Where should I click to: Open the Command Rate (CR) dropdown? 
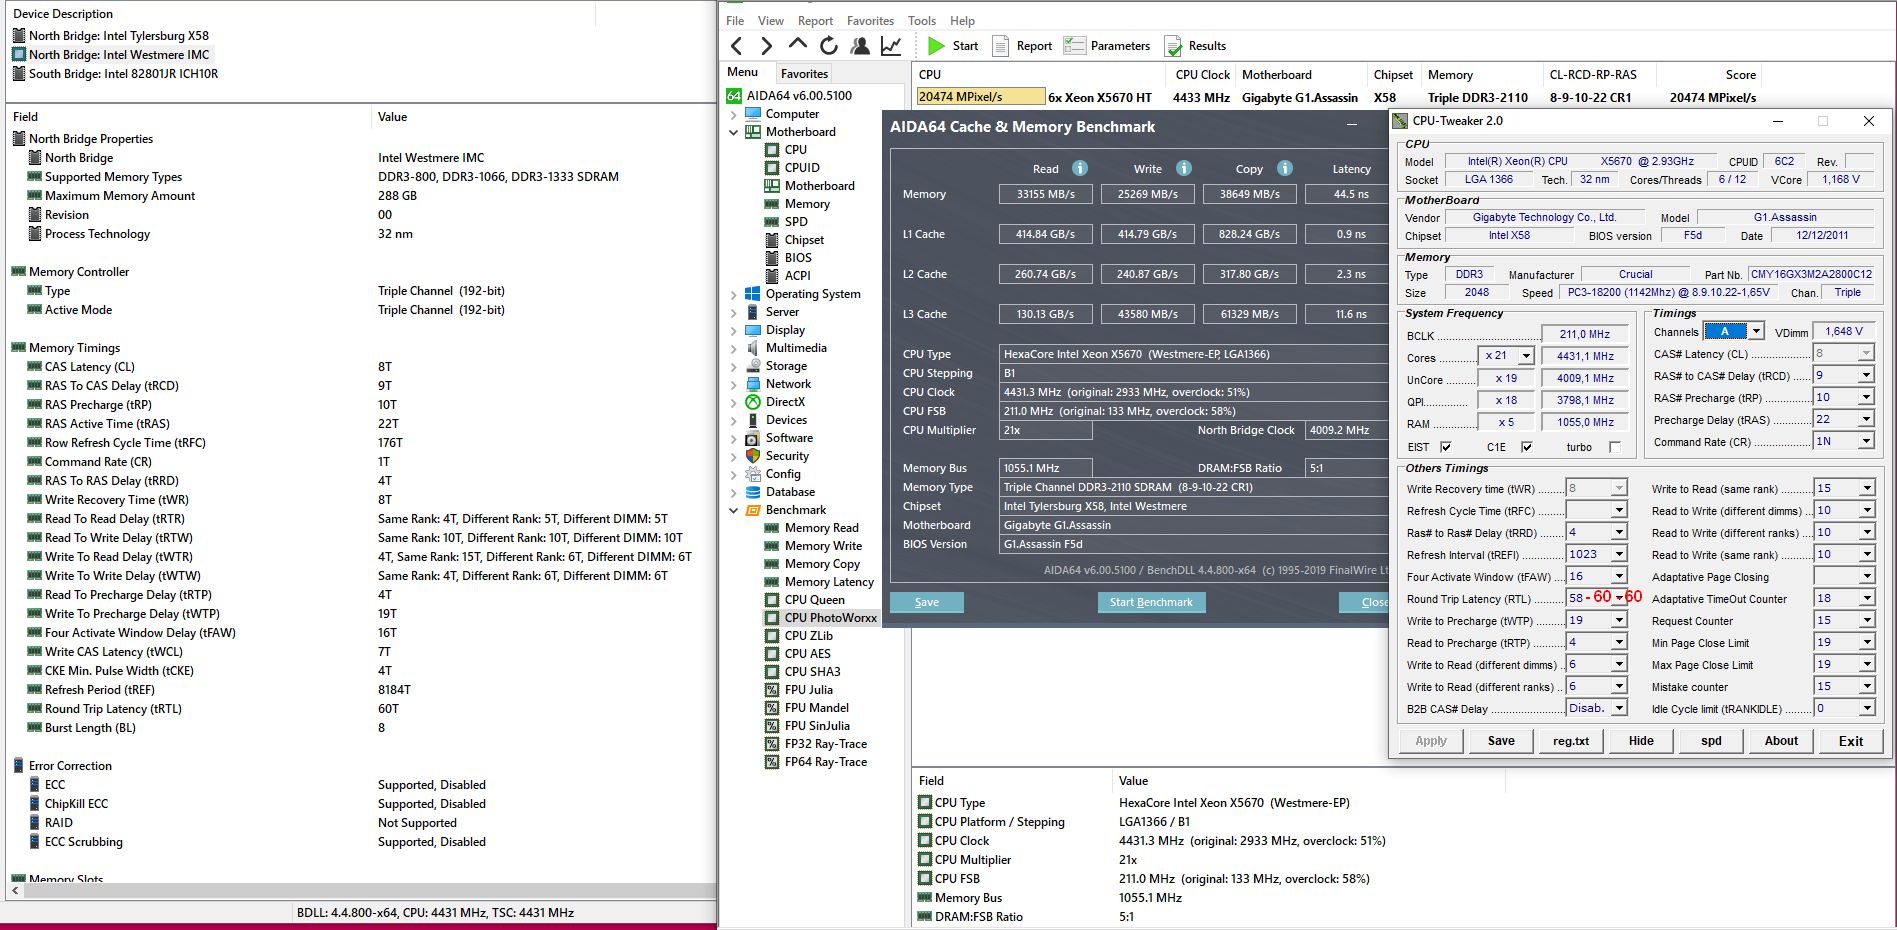[x=1865, y=441]
